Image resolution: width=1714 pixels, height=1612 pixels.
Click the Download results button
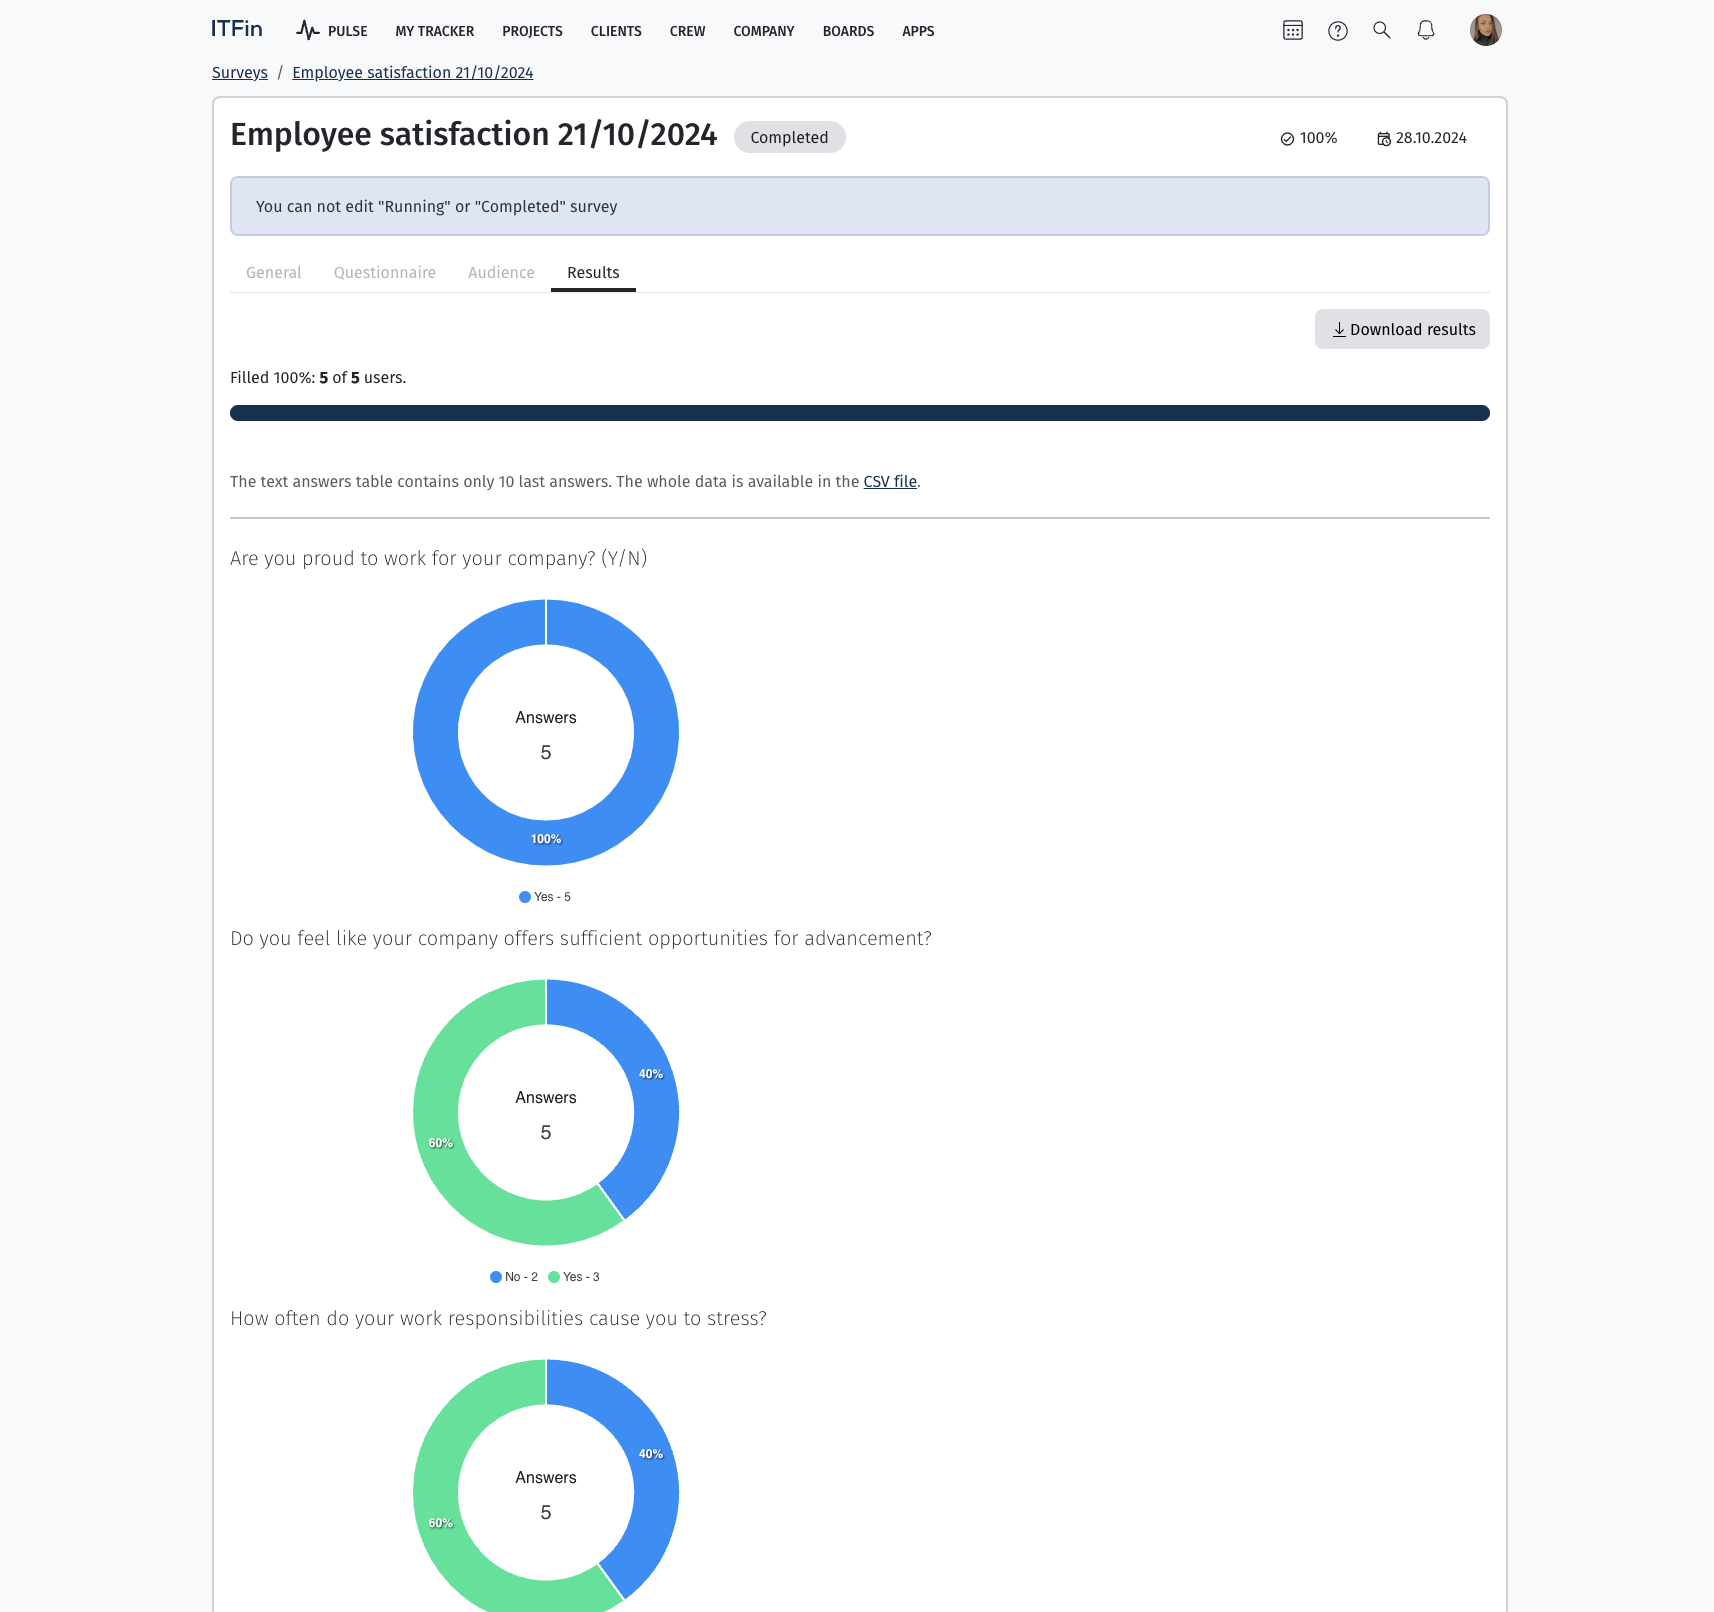1402,329
